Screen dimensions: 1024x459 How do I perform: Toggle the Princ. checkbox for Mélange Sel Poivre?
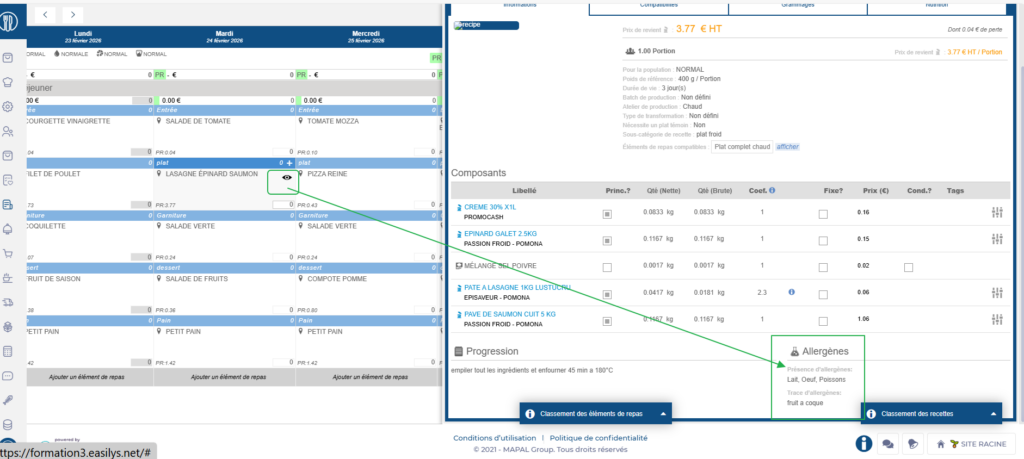[x=607, y=267]
